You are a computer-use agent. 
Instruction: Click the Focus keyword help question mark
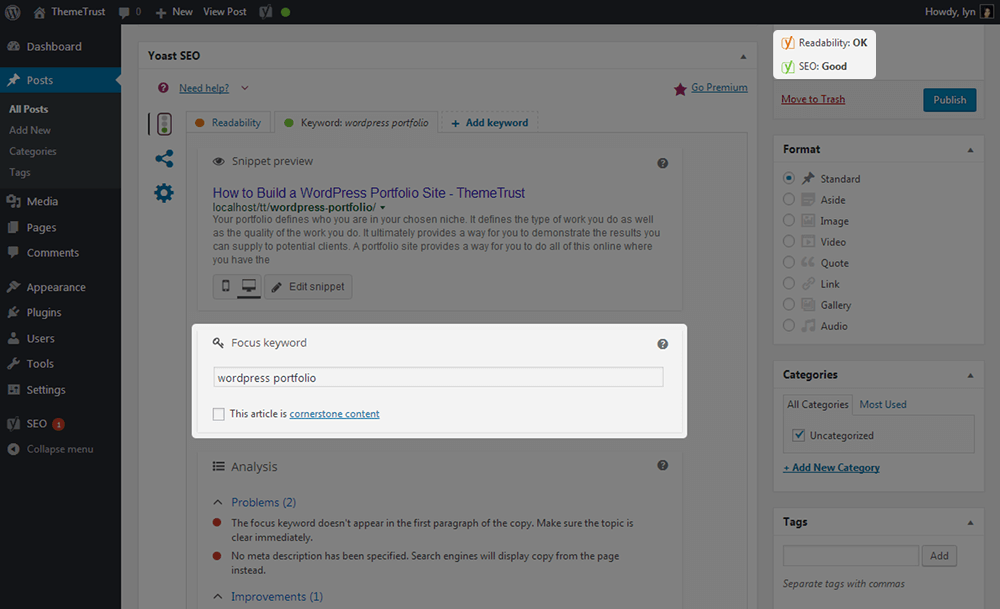click(x=662, y=344)
